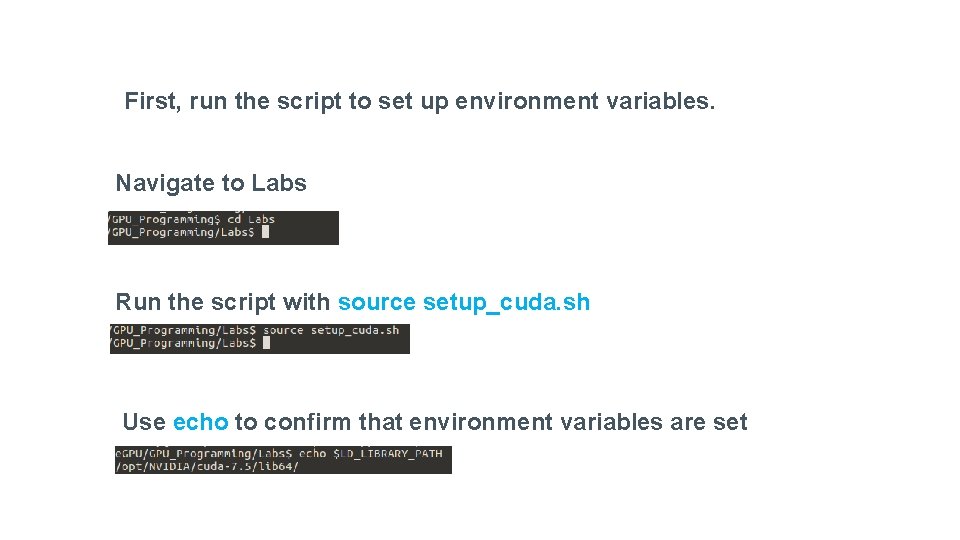Image resolution: width=960 pixels, height=540 pixels.
Task: Click the word "Use" before echo
Action: pos(144,422)
